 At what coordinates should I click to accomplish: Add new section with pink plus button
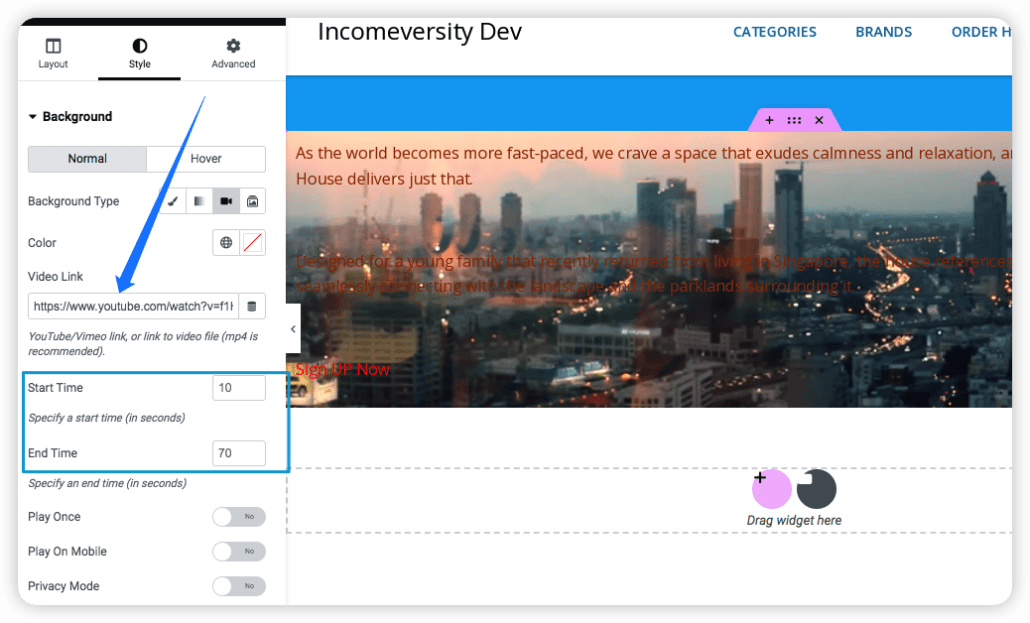771,489
